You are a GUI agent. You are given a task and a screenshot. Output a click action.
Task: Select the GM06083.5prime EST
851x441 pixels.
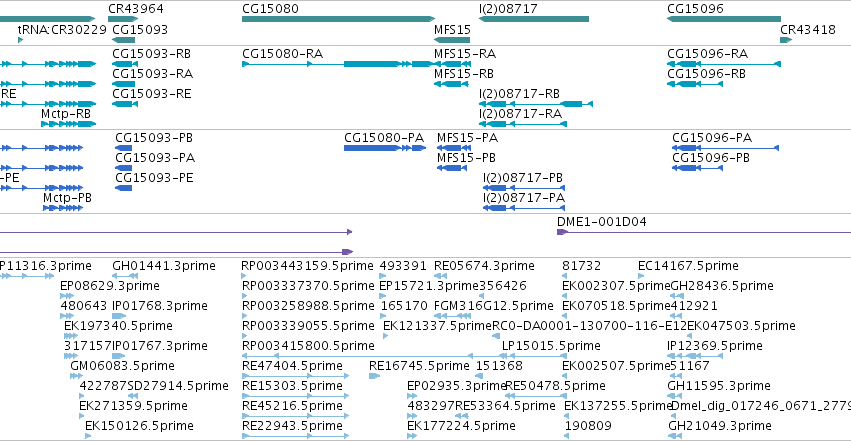(x=122, y=366)
